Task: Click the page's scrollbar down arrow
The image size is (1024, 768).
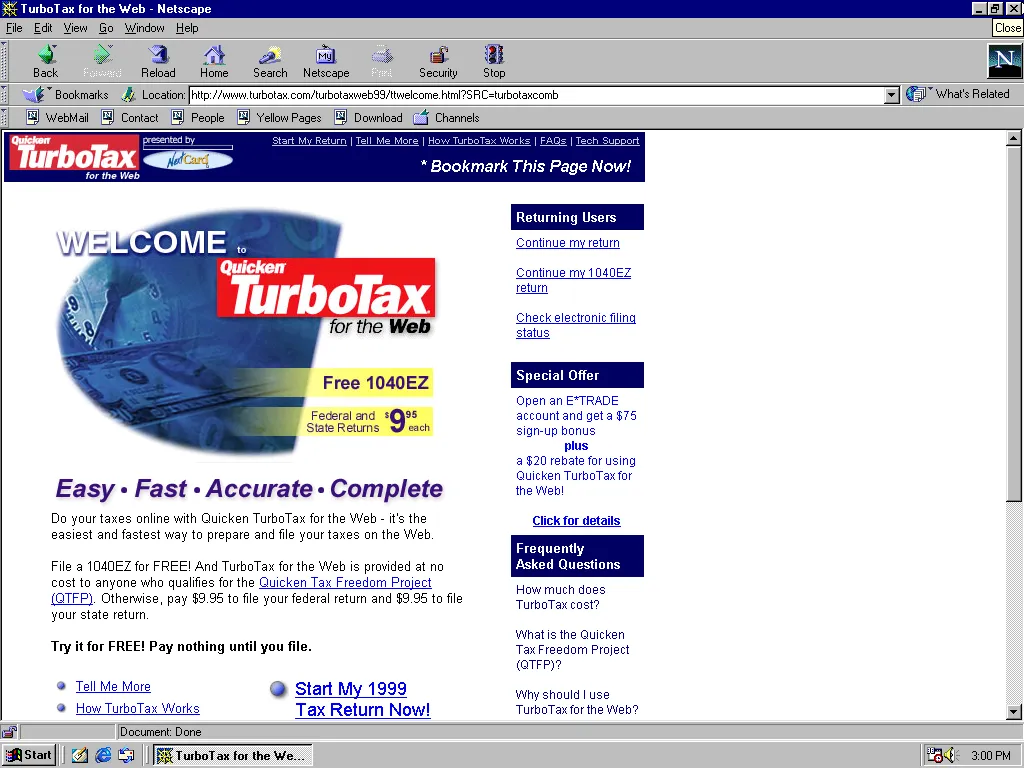Action: (x=1014, y=712)
